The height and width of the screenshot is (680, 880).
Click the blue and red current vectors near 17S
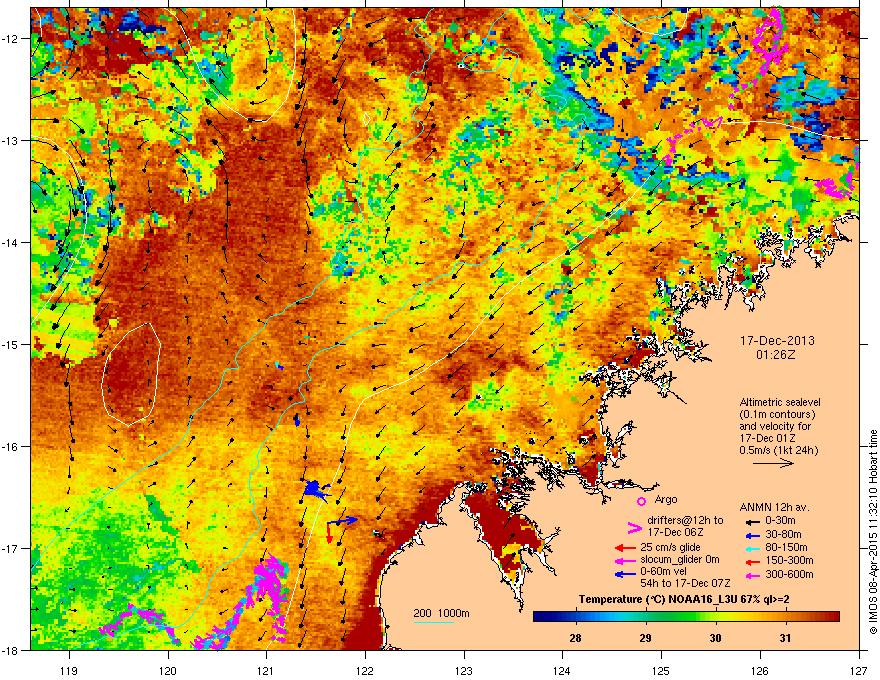(x=340, y=528)
